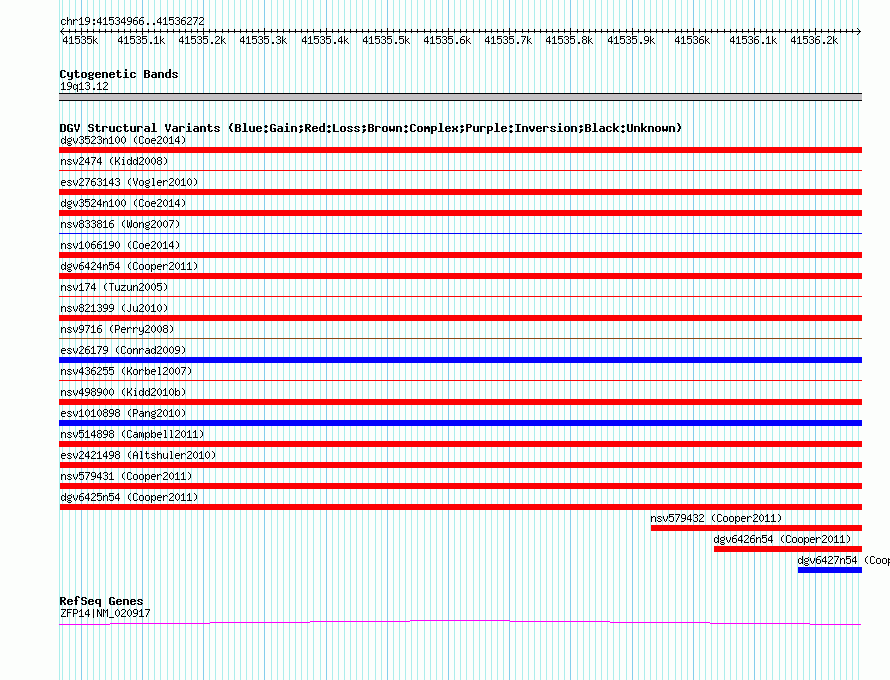Click the dgv3523n100 (Coe2014) variant label
Image resolution: width=890 pixels, height=680 pixels.
[123, 140]
